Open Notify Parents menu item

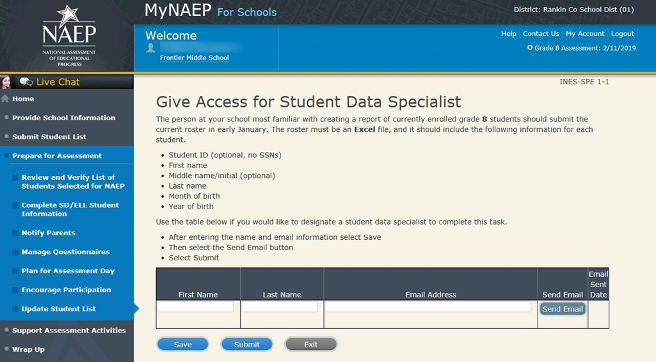pos(49,233)
